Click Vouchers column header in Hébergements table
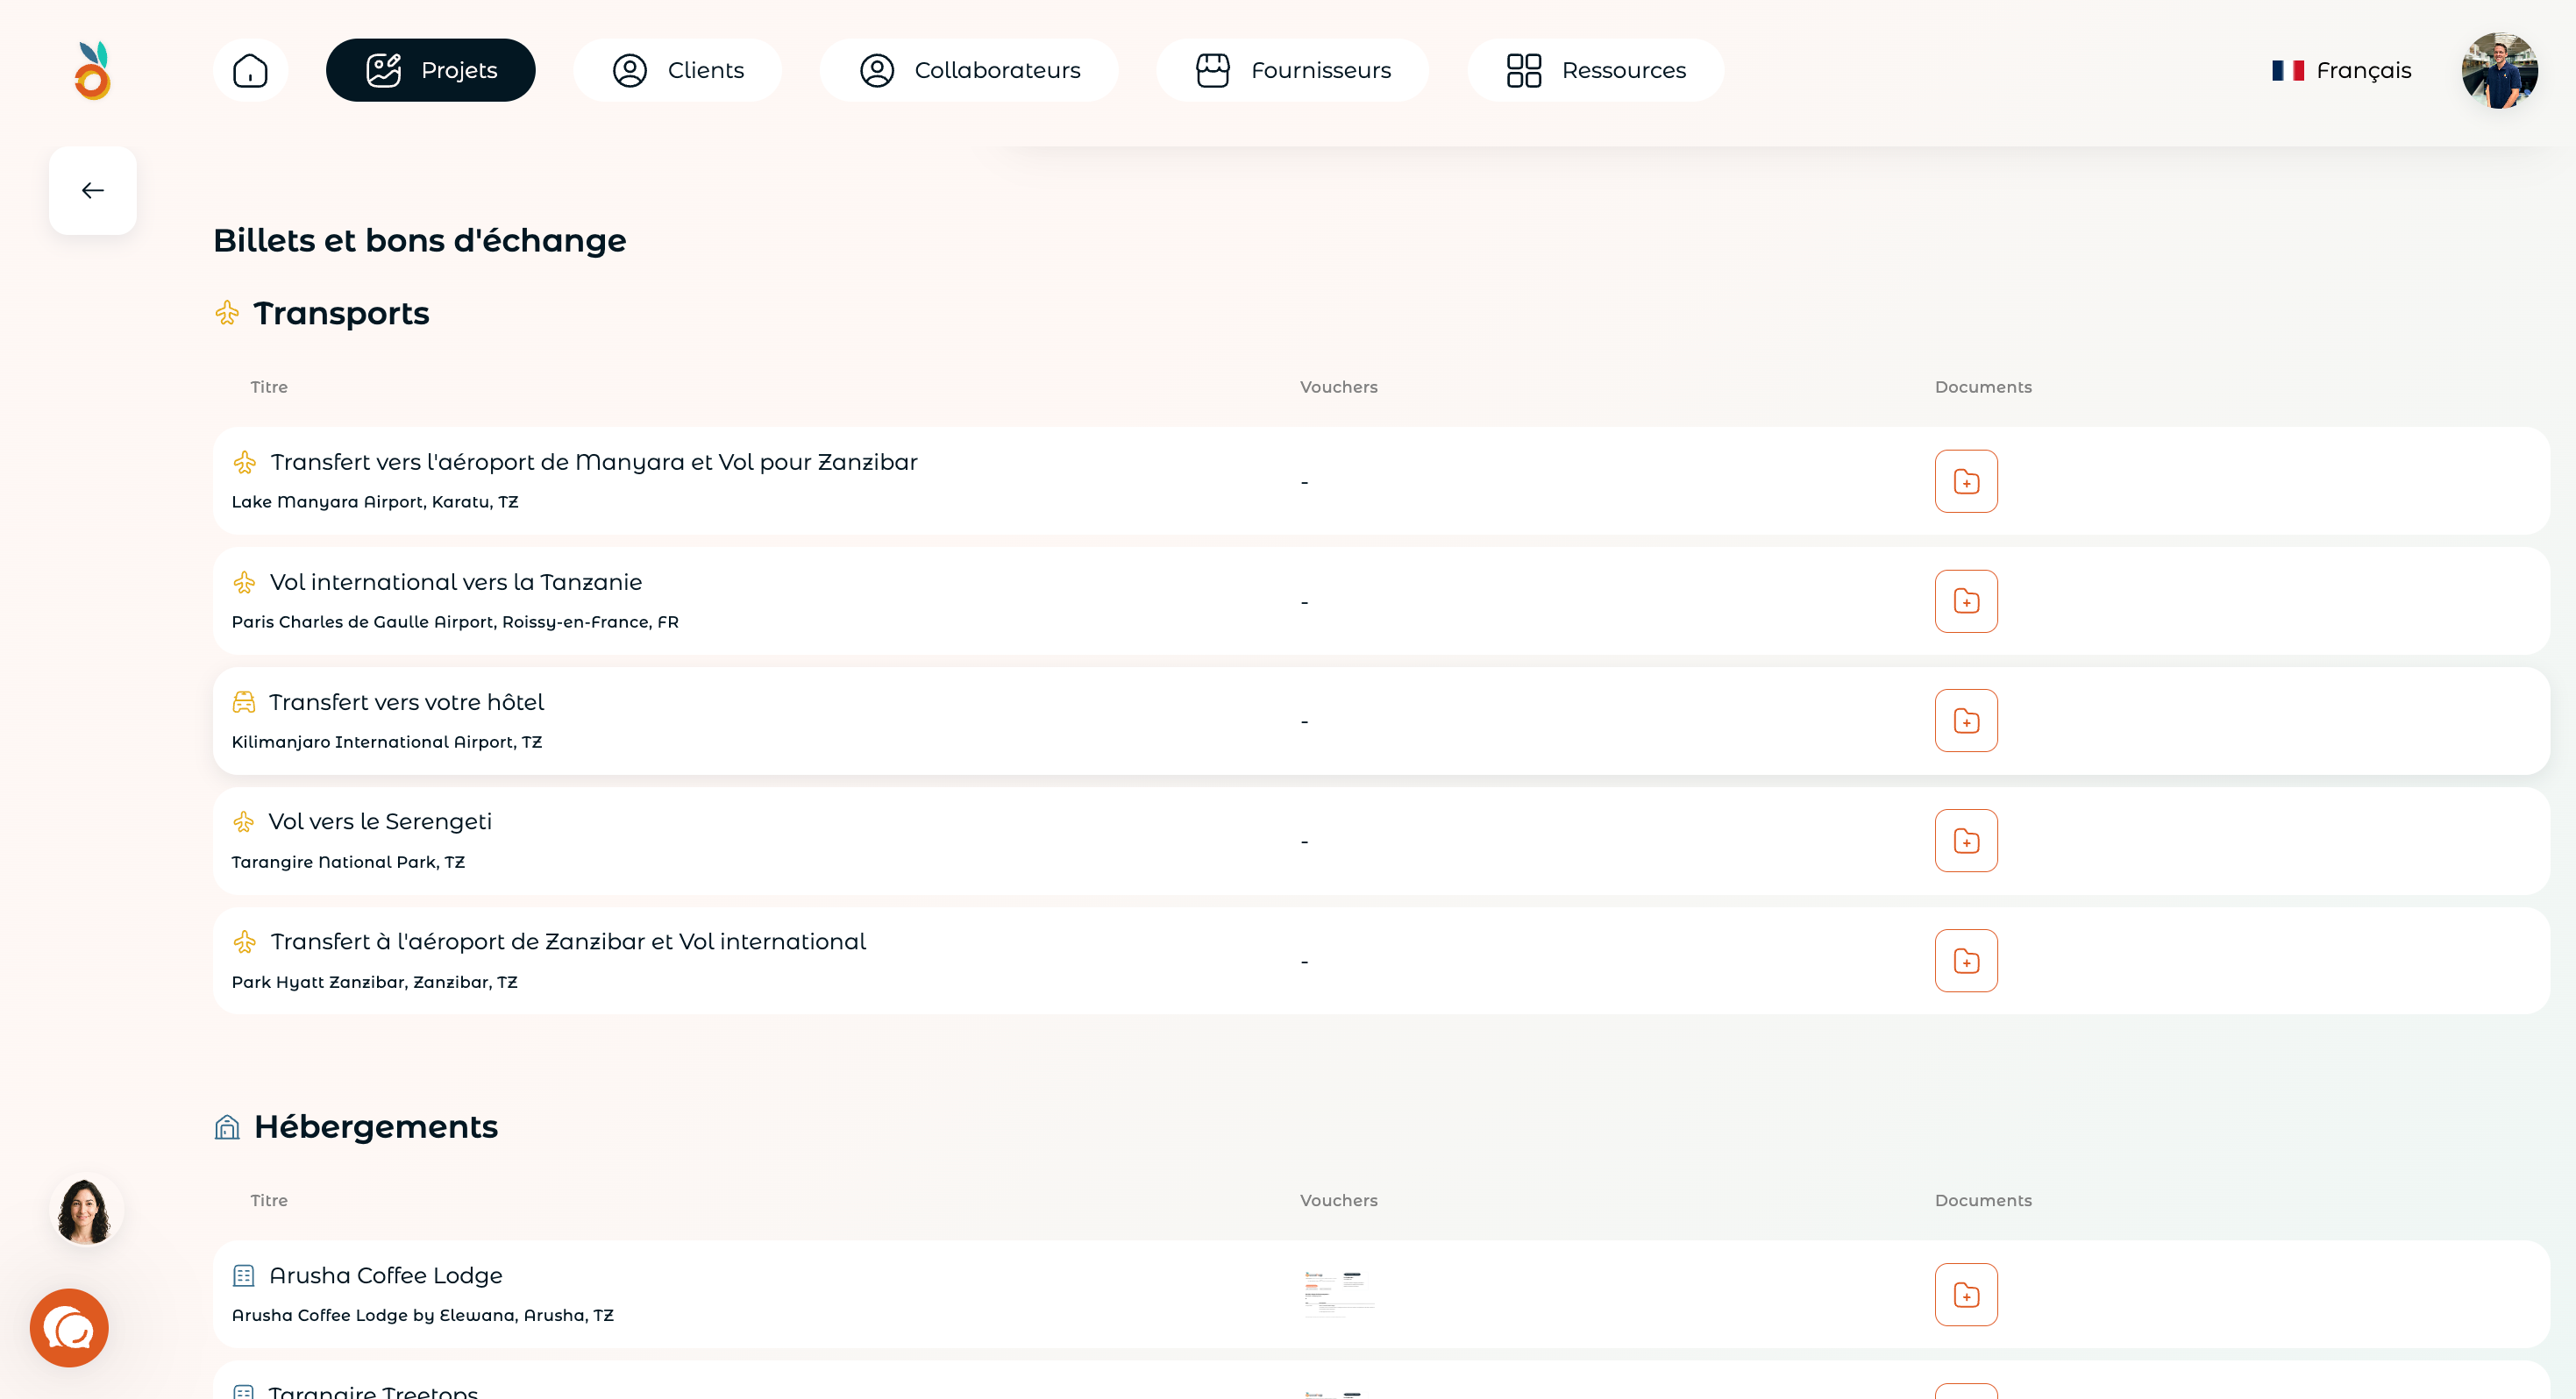The width and height of the screenshot is (2576, 1399). (x=1339, y=1200)
